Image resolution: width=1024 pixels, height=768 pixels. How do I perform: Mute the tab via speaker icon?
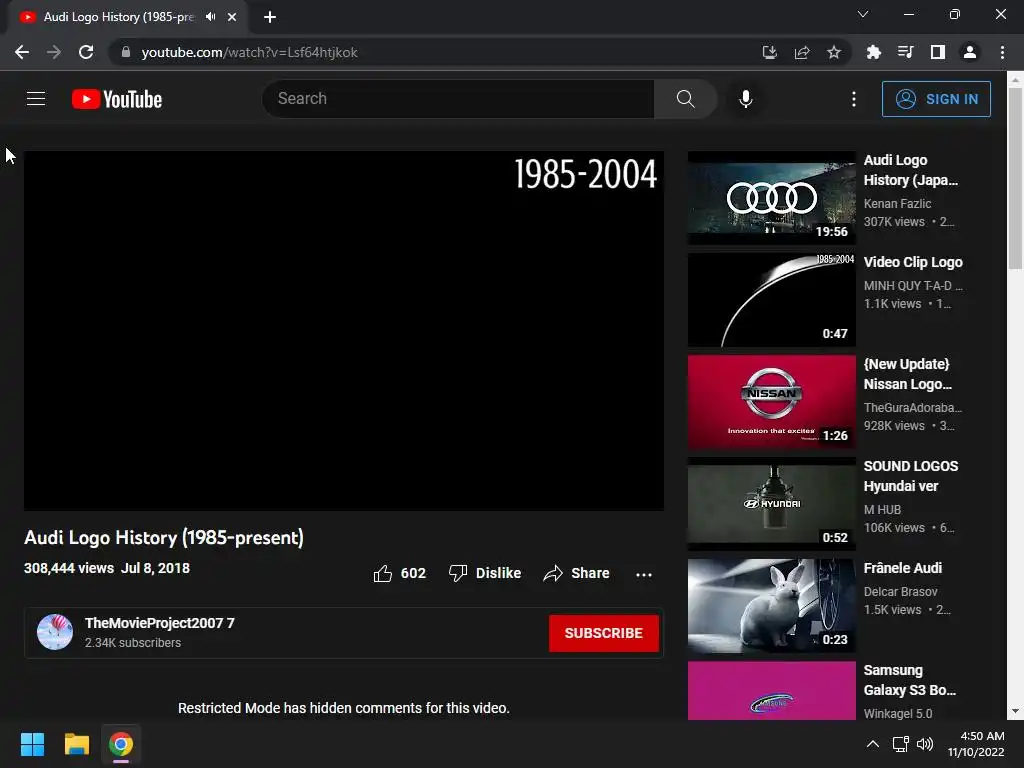tap(210, 17)
